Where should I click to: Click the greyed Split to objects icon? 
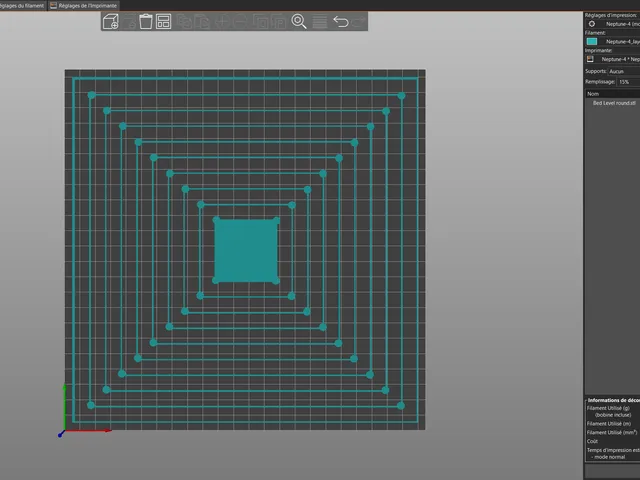[260, 22]
